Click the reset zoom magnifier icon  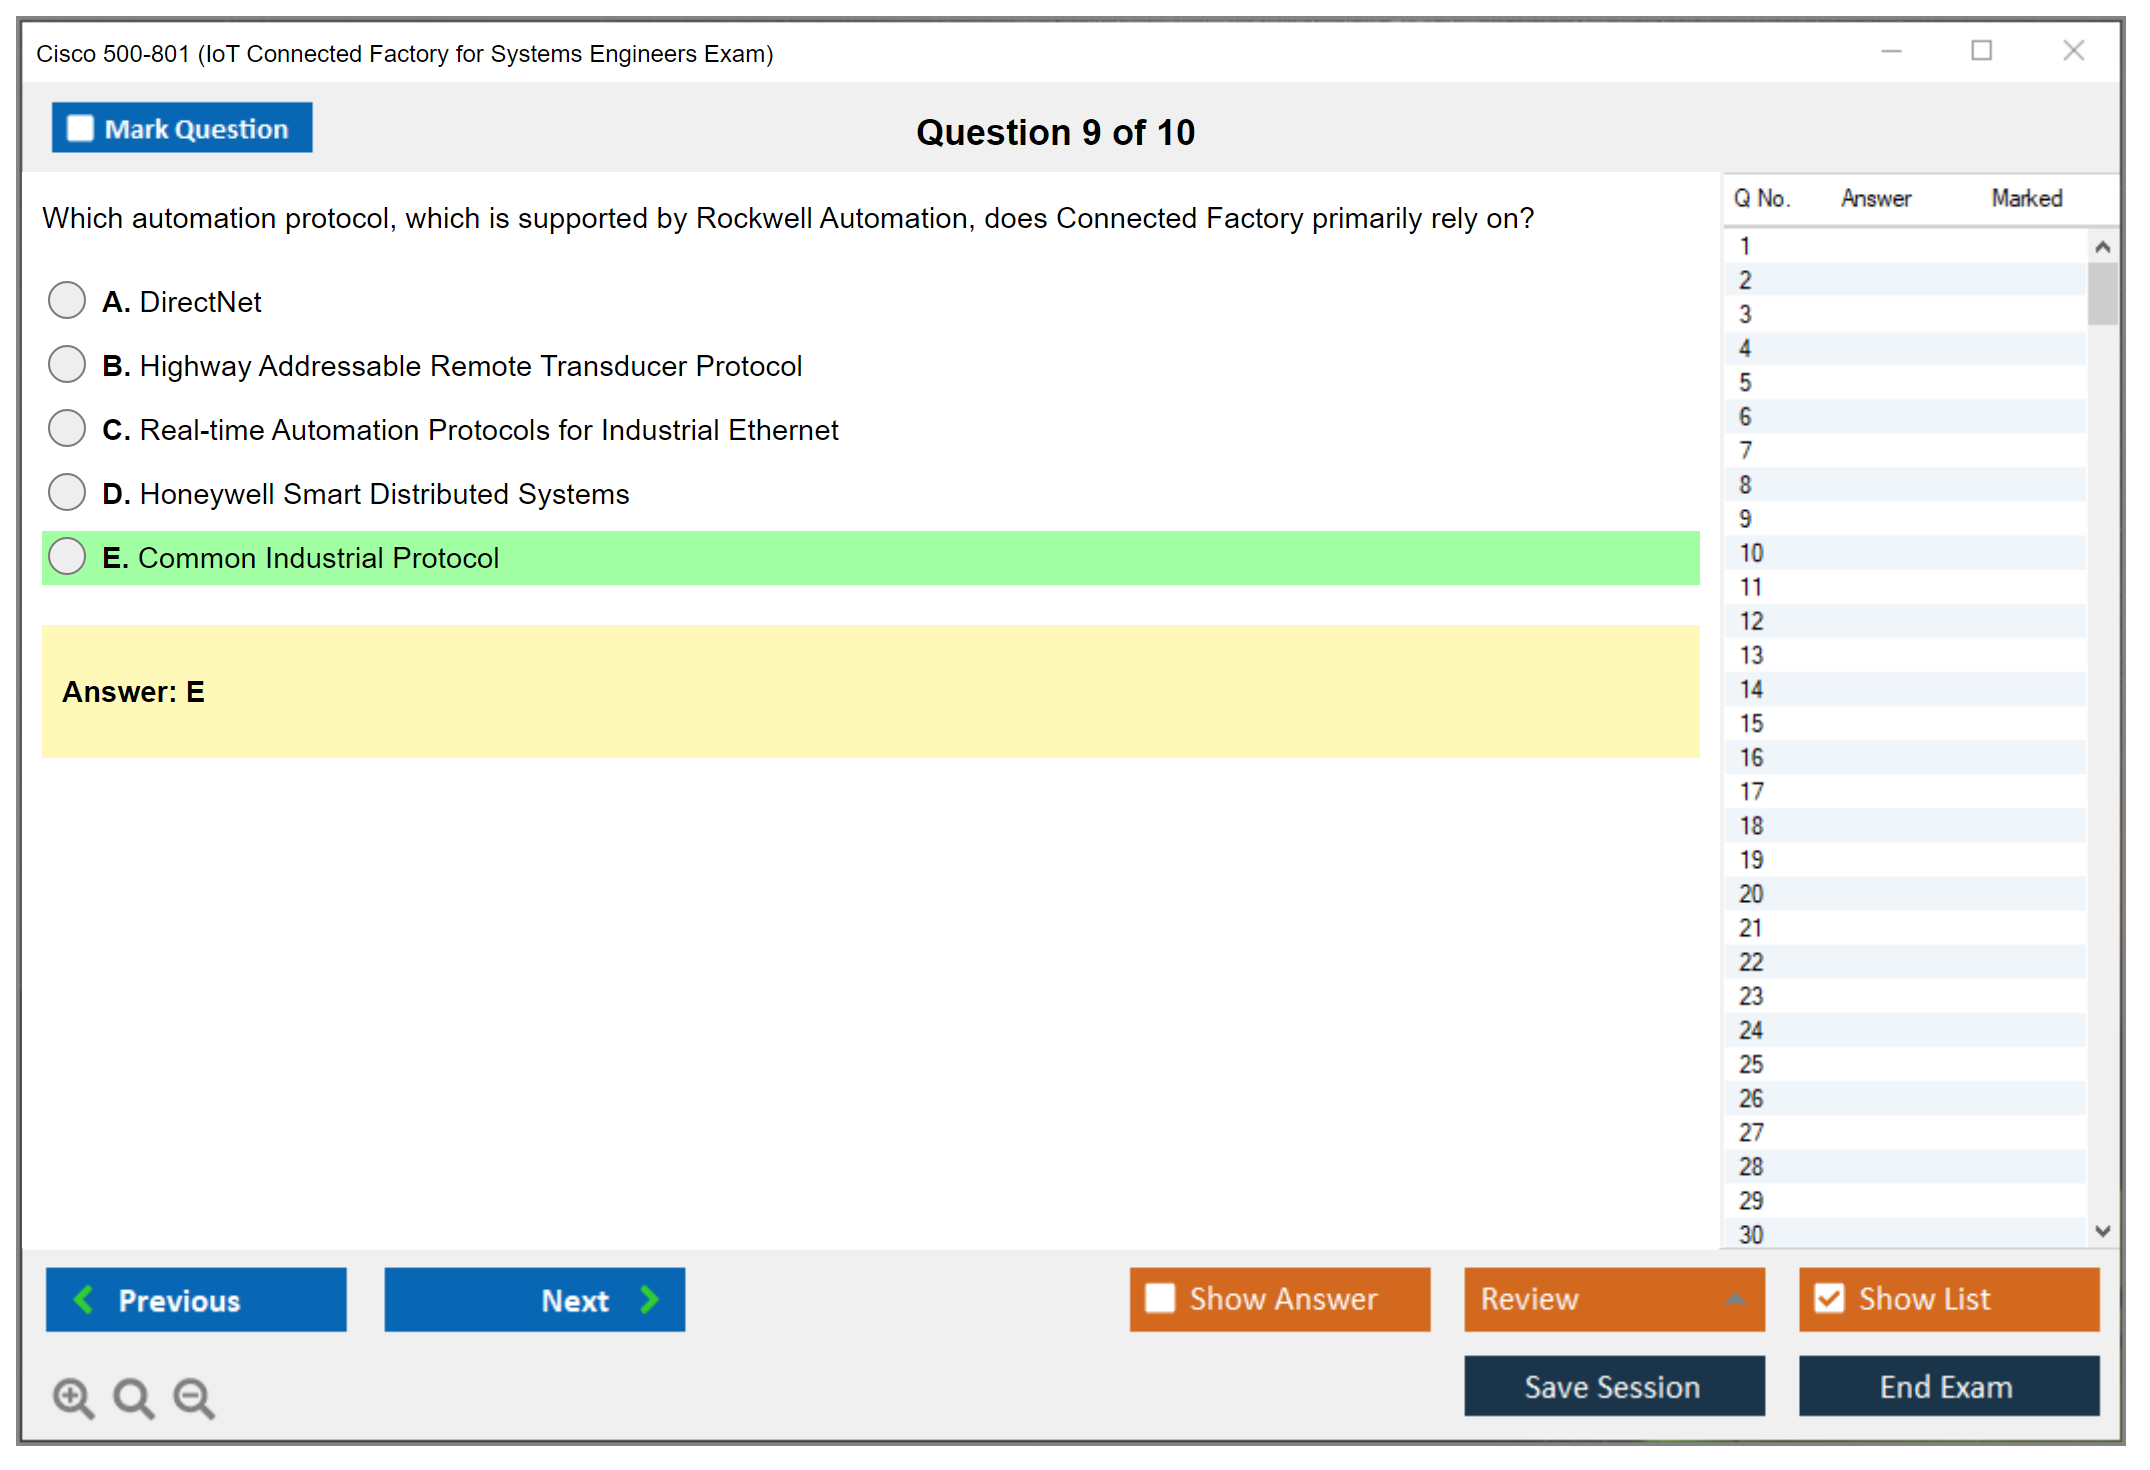(133, 1397)
